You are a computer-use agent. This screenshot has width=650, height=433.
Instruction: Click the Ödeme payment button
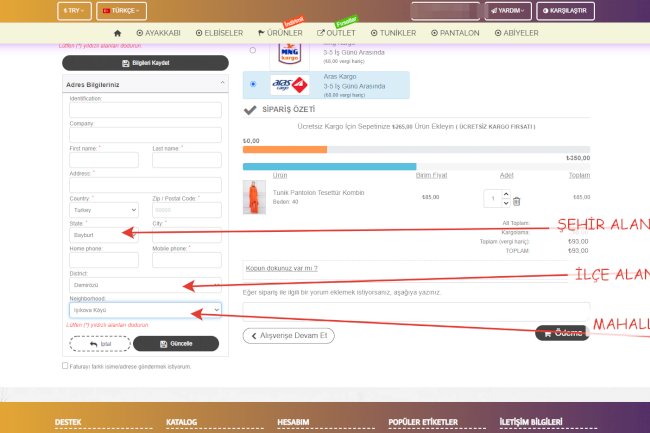562,333
